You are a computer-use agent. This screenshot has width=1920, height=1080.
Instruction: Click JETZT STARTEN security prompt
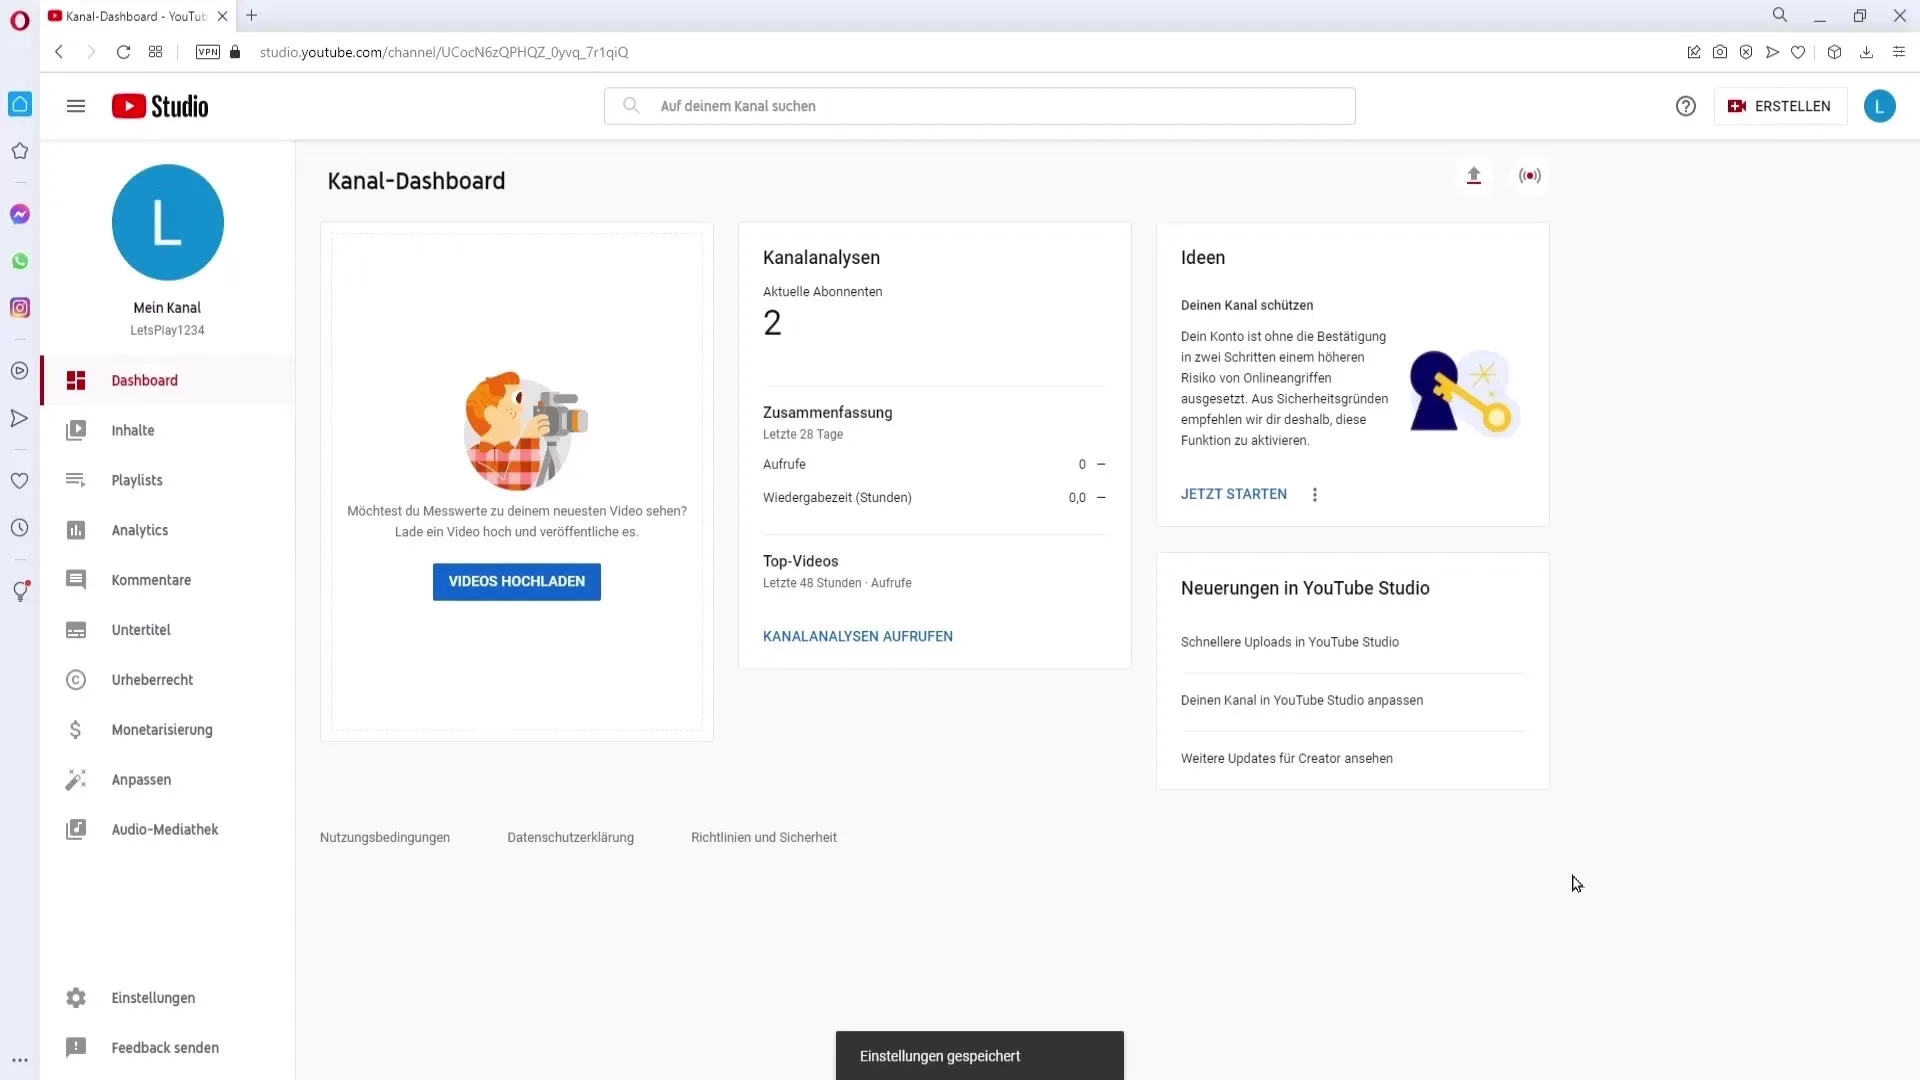(x=1233, y=493)
